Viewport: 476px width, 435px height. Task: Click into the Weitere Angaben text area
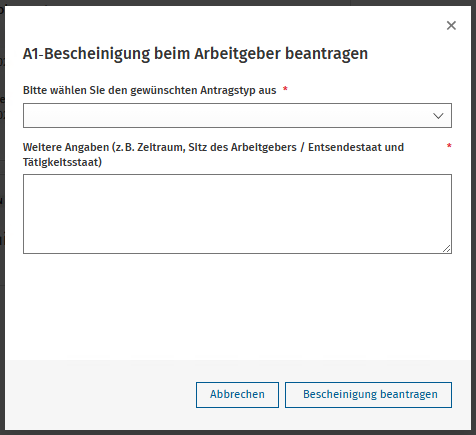click(x=237, y=214)
